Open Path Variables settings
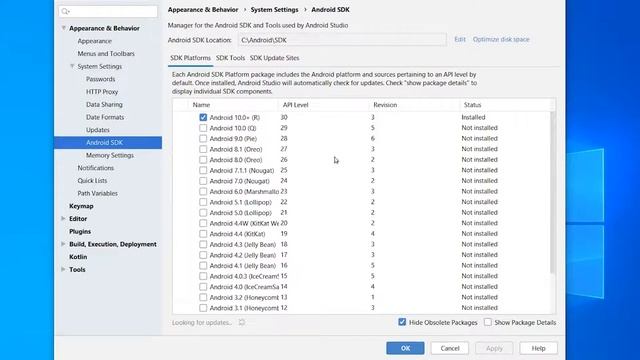Image resolution: width=640 pixels, height=360 pixels. click(98, 193)
